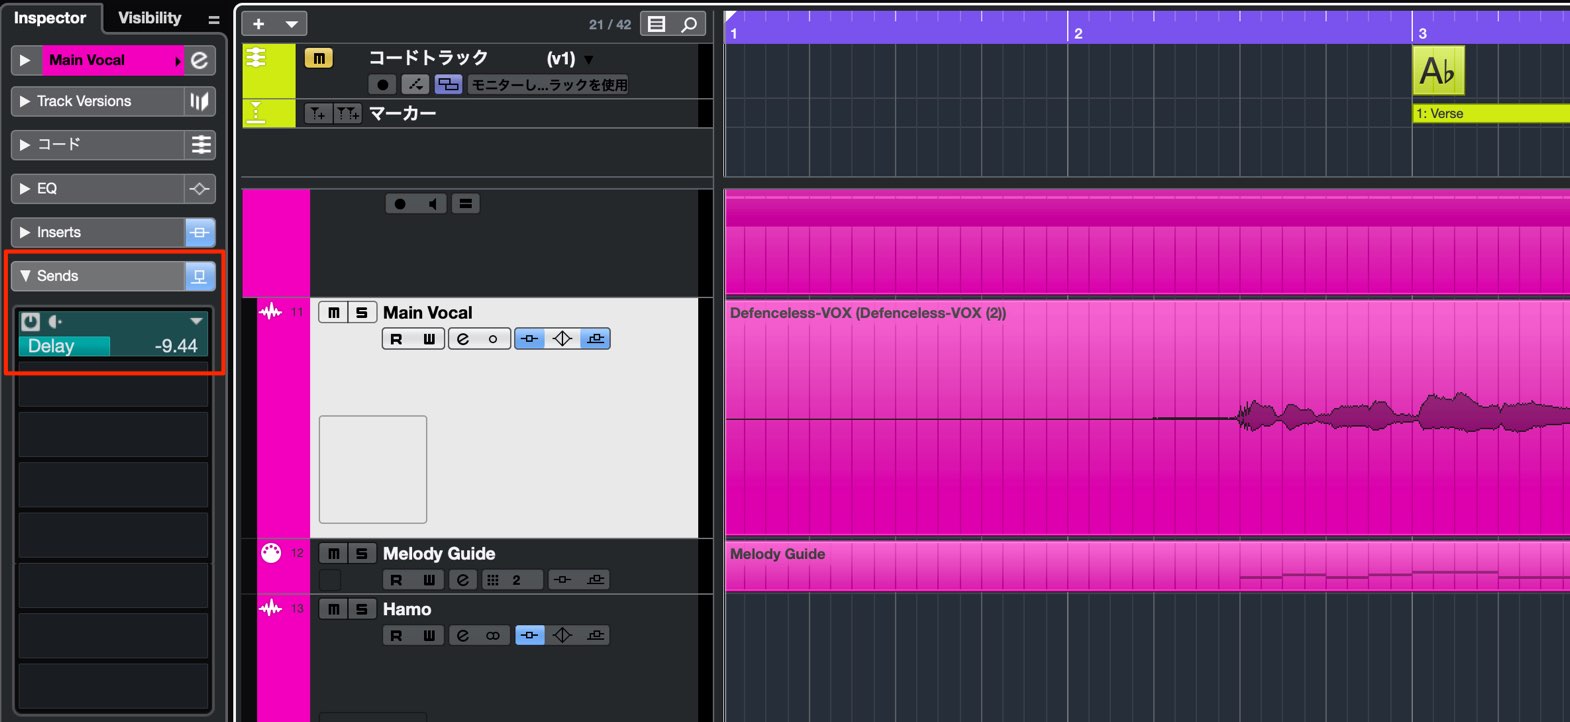
Task: Open the track list settings icon
Action: 656,24
